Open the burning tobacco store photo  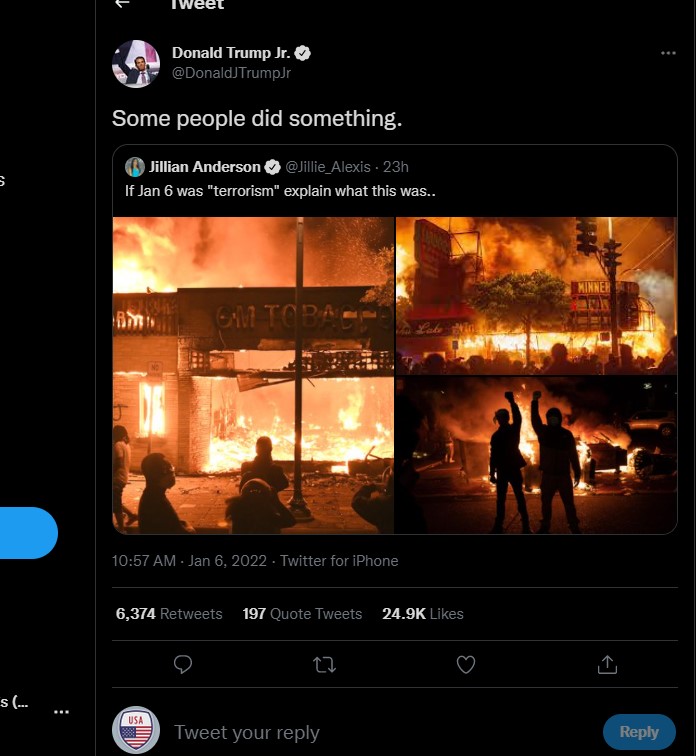click(x=253, y=375)
